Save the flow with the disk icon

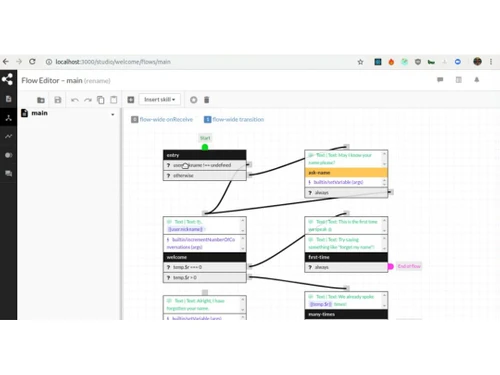[x=58, y=100]
